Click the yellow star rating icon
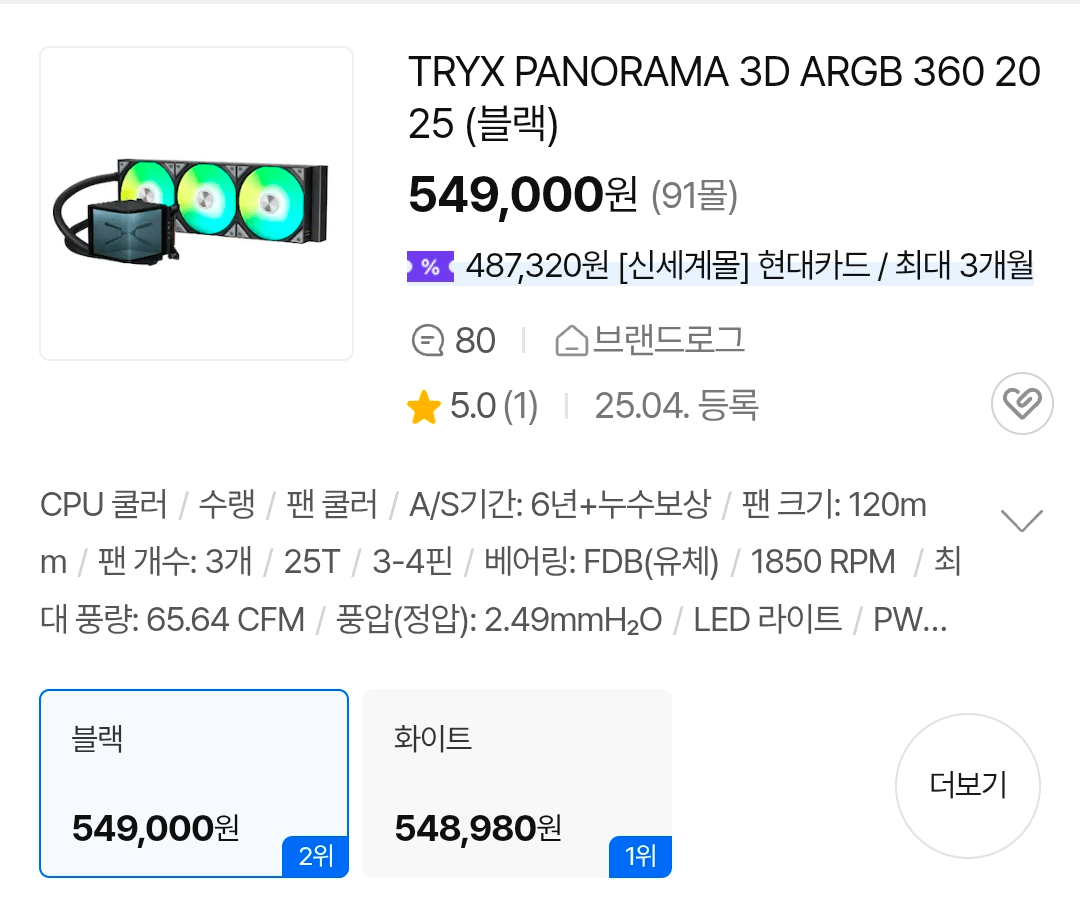The width and height of the screenshot is (1080, 918). click(x=424, y=406)
